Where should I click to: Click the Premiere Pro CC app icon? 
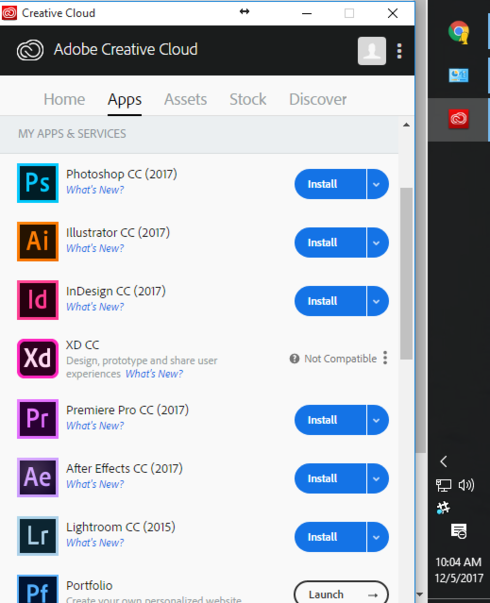point(38,419)
